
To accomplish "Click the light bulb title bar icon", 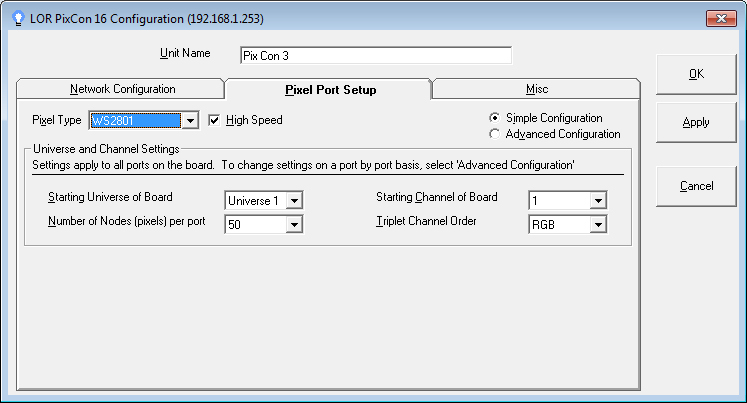I will 18,19.
